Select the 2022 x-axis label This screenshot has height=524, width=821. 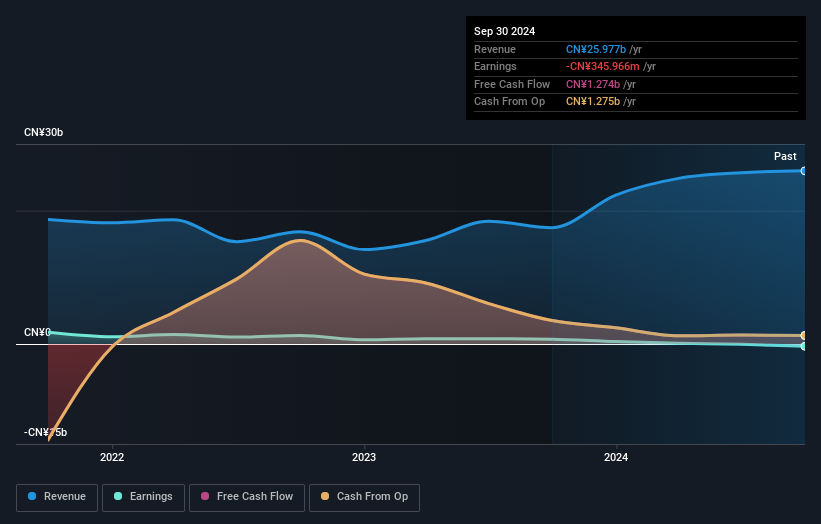click(112, 457)
